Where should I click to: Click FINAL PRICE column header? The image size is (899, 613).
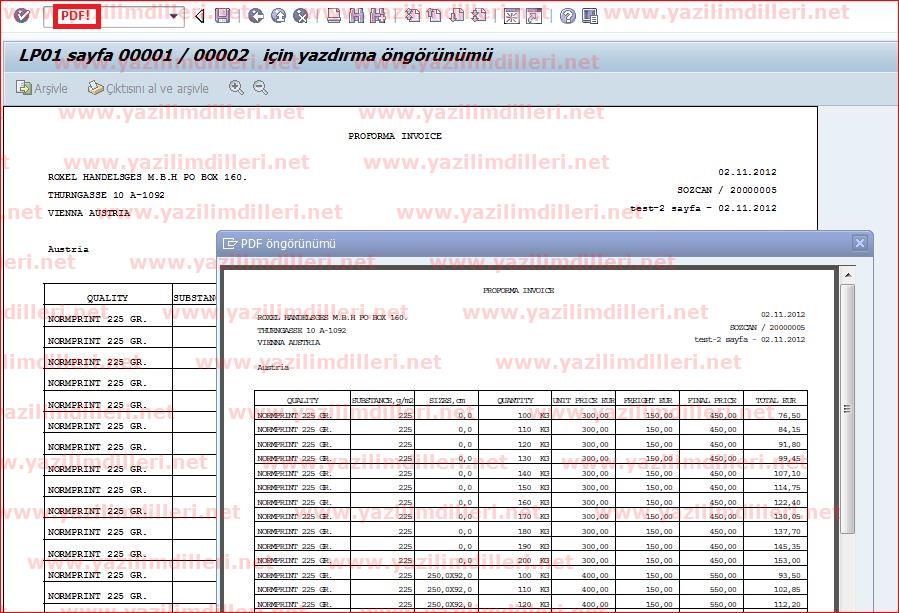coord(712,400)
